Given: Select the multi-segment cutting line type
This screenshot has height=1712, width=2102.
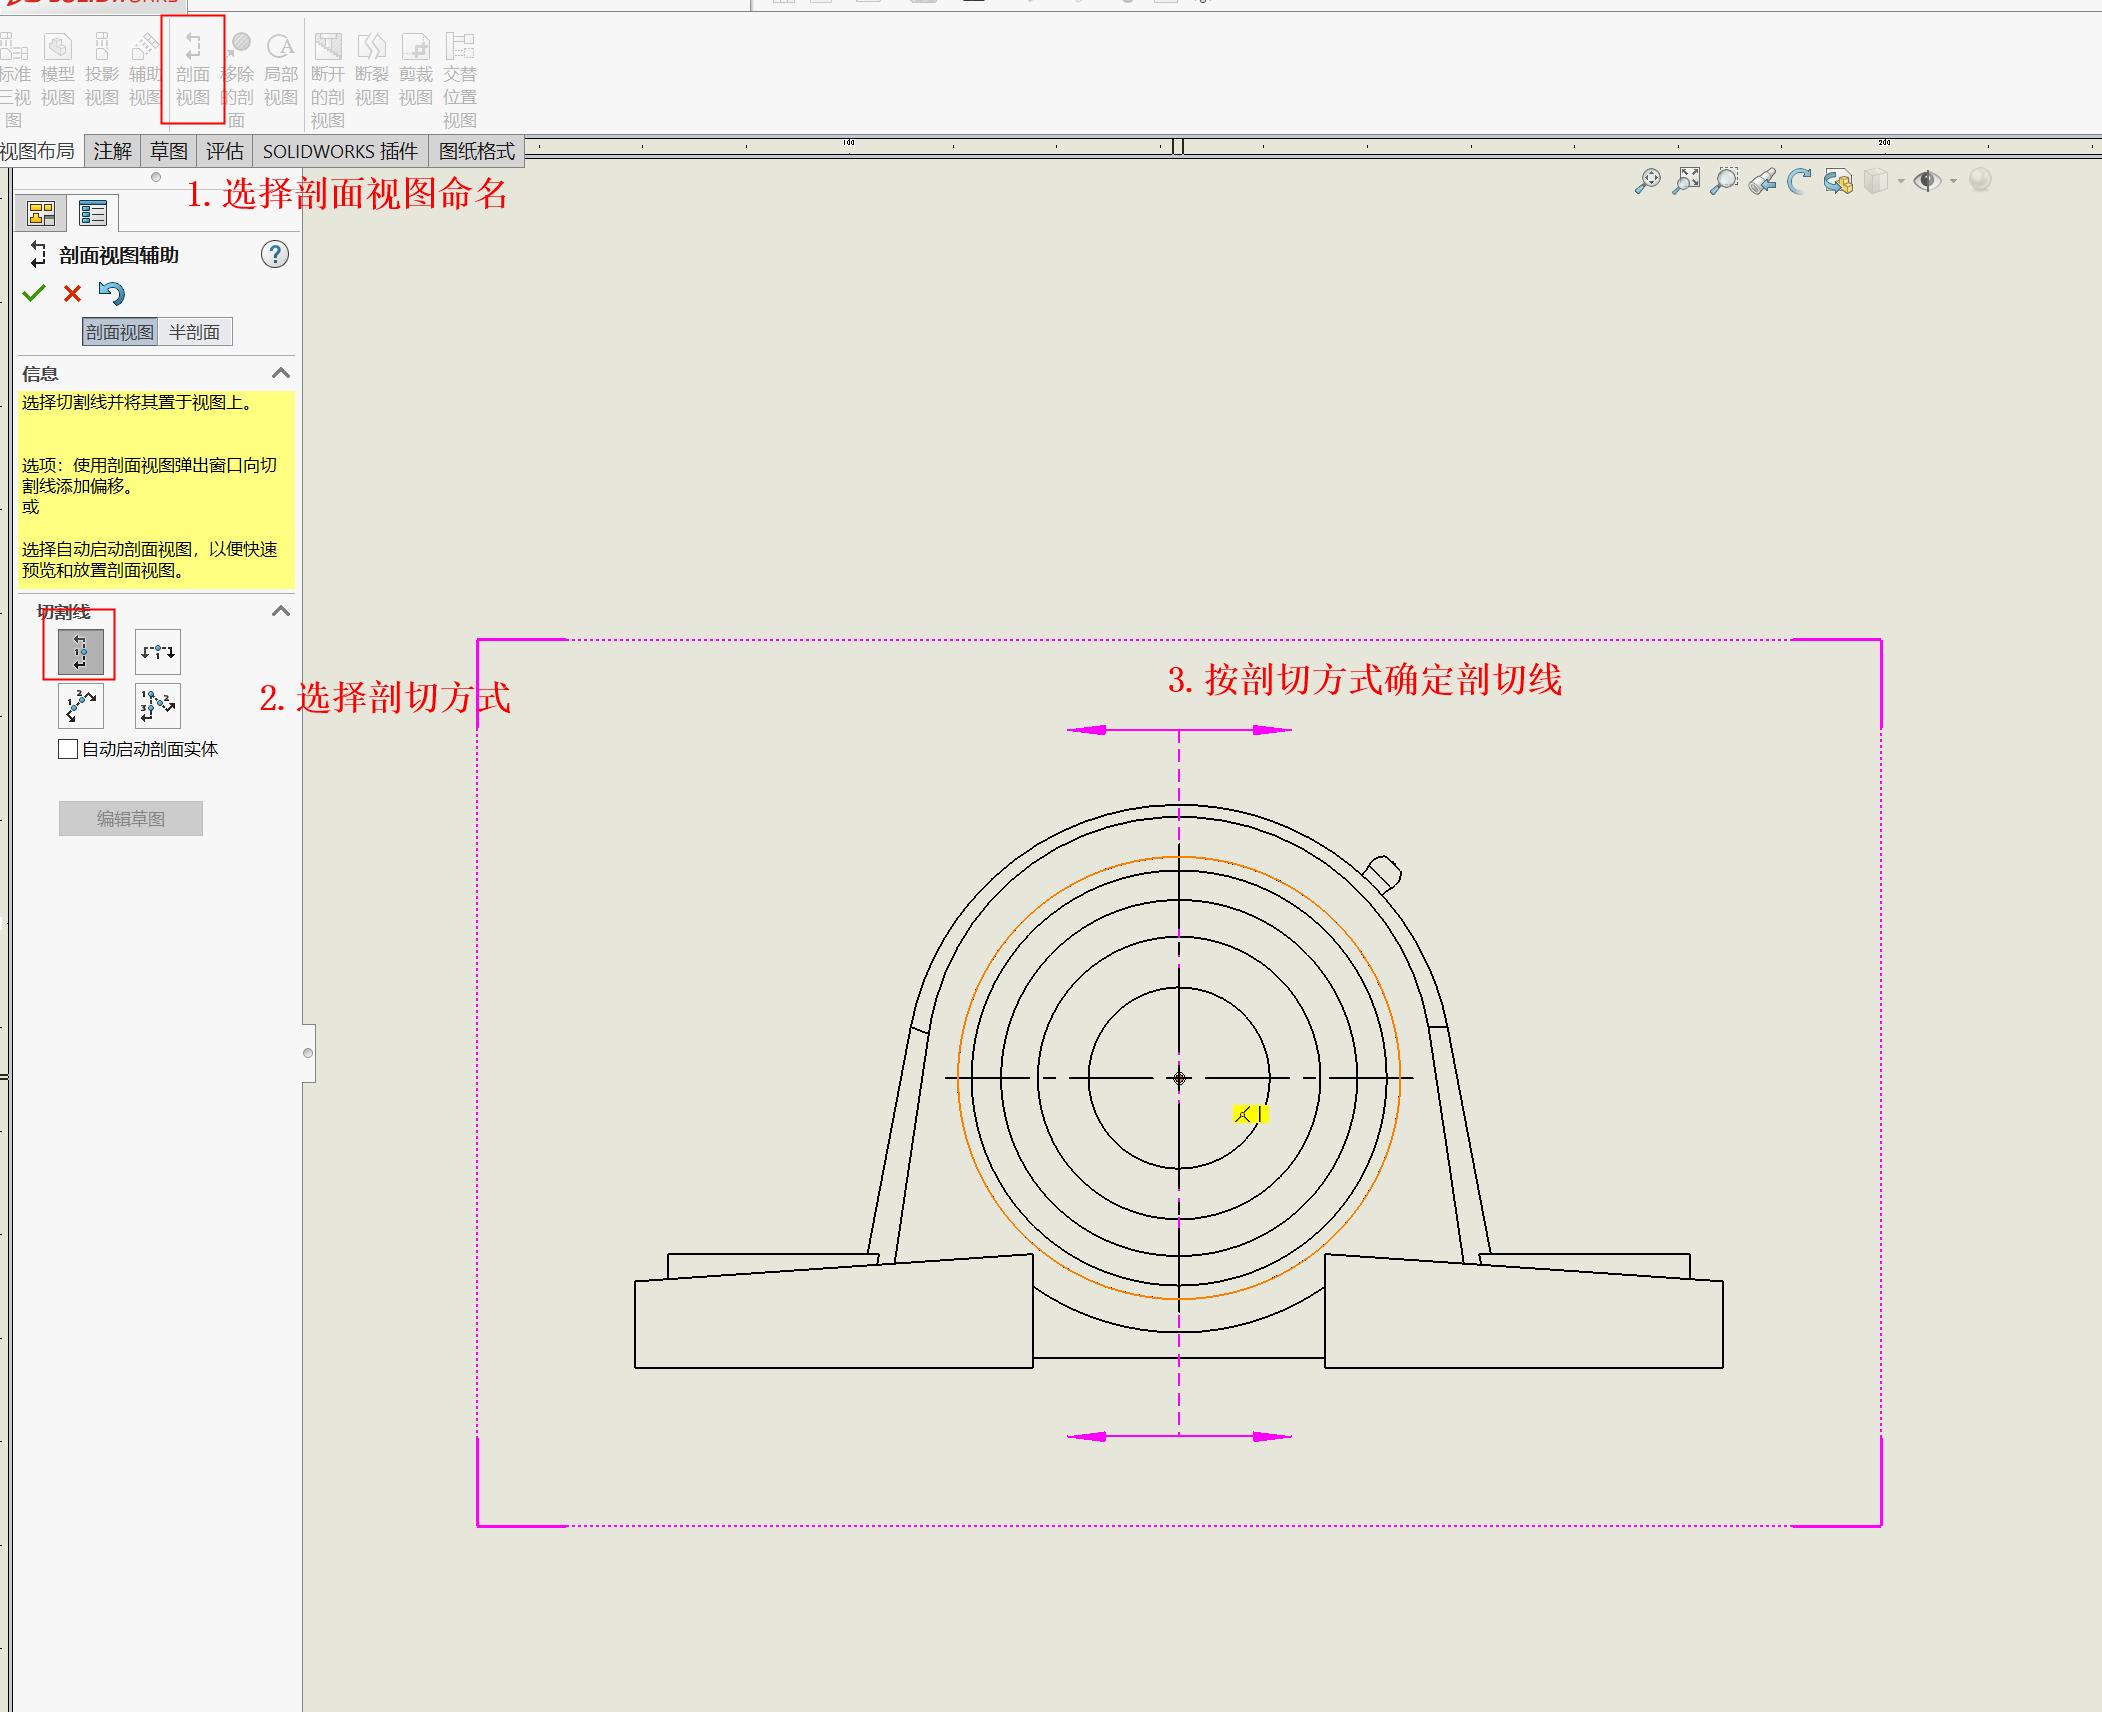Looking at the screenshot, I should click(x=156, y=705).
